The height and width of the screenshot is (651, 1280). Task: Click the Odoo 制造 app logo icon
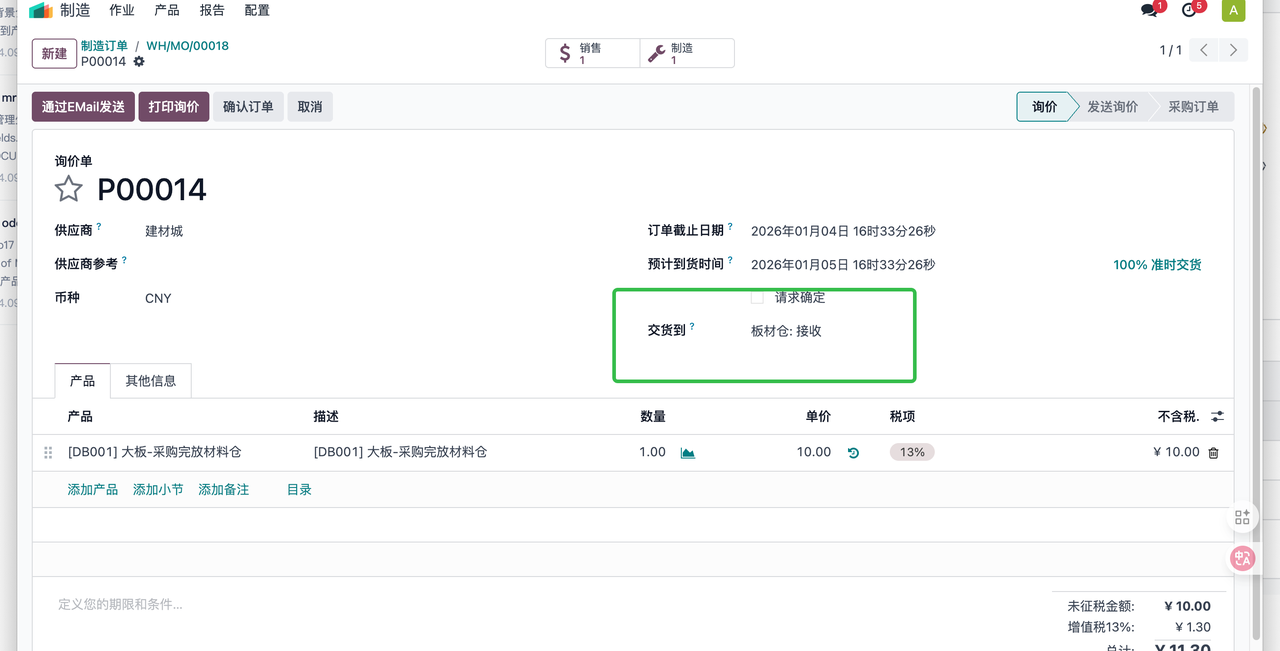[40, 10]
